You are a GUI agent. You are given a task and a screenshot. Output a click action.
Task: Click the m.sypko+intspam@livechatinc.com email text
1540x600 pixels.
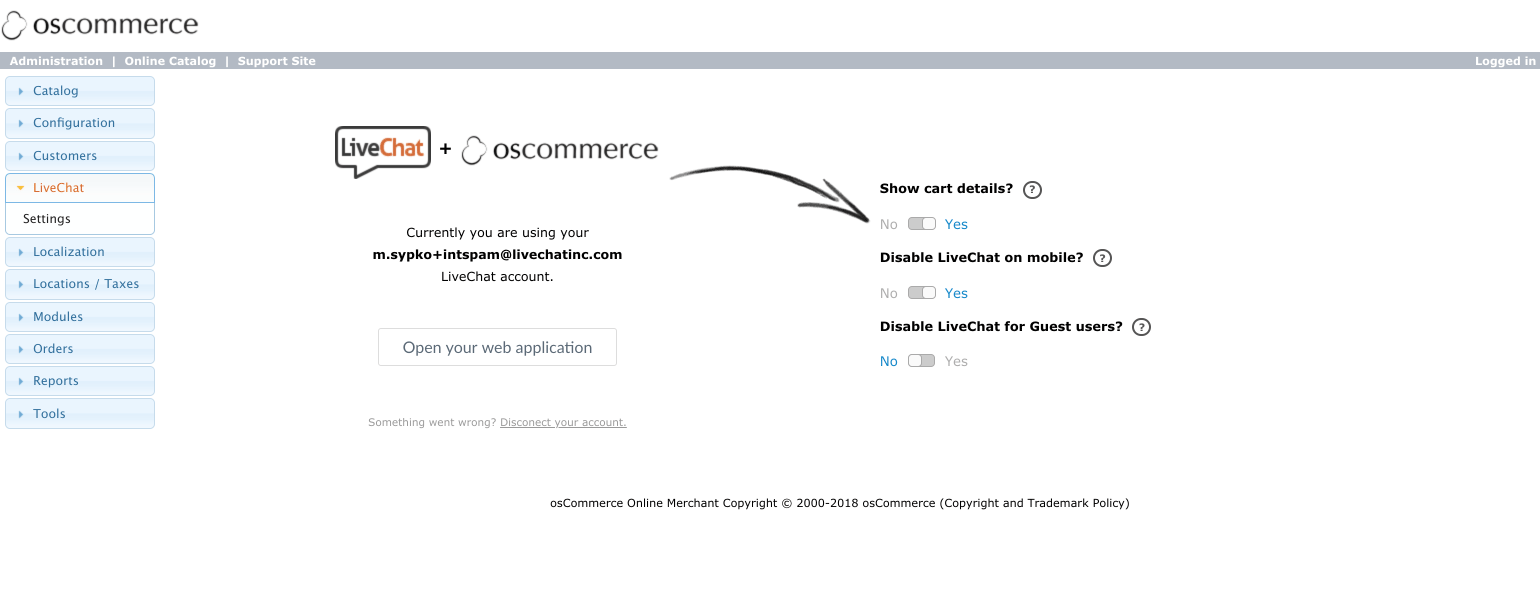click(x=497, y=255)
